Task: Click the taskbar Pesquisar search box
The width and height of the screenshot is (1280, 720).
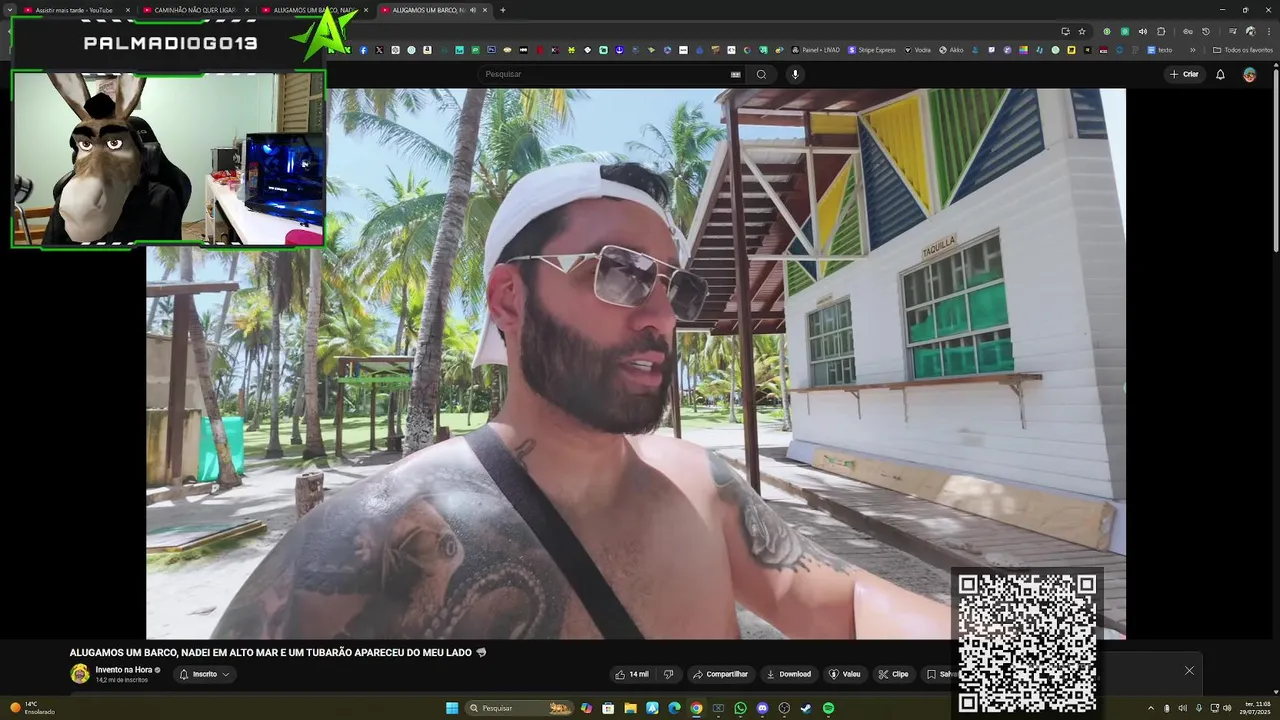Action: 519,708
